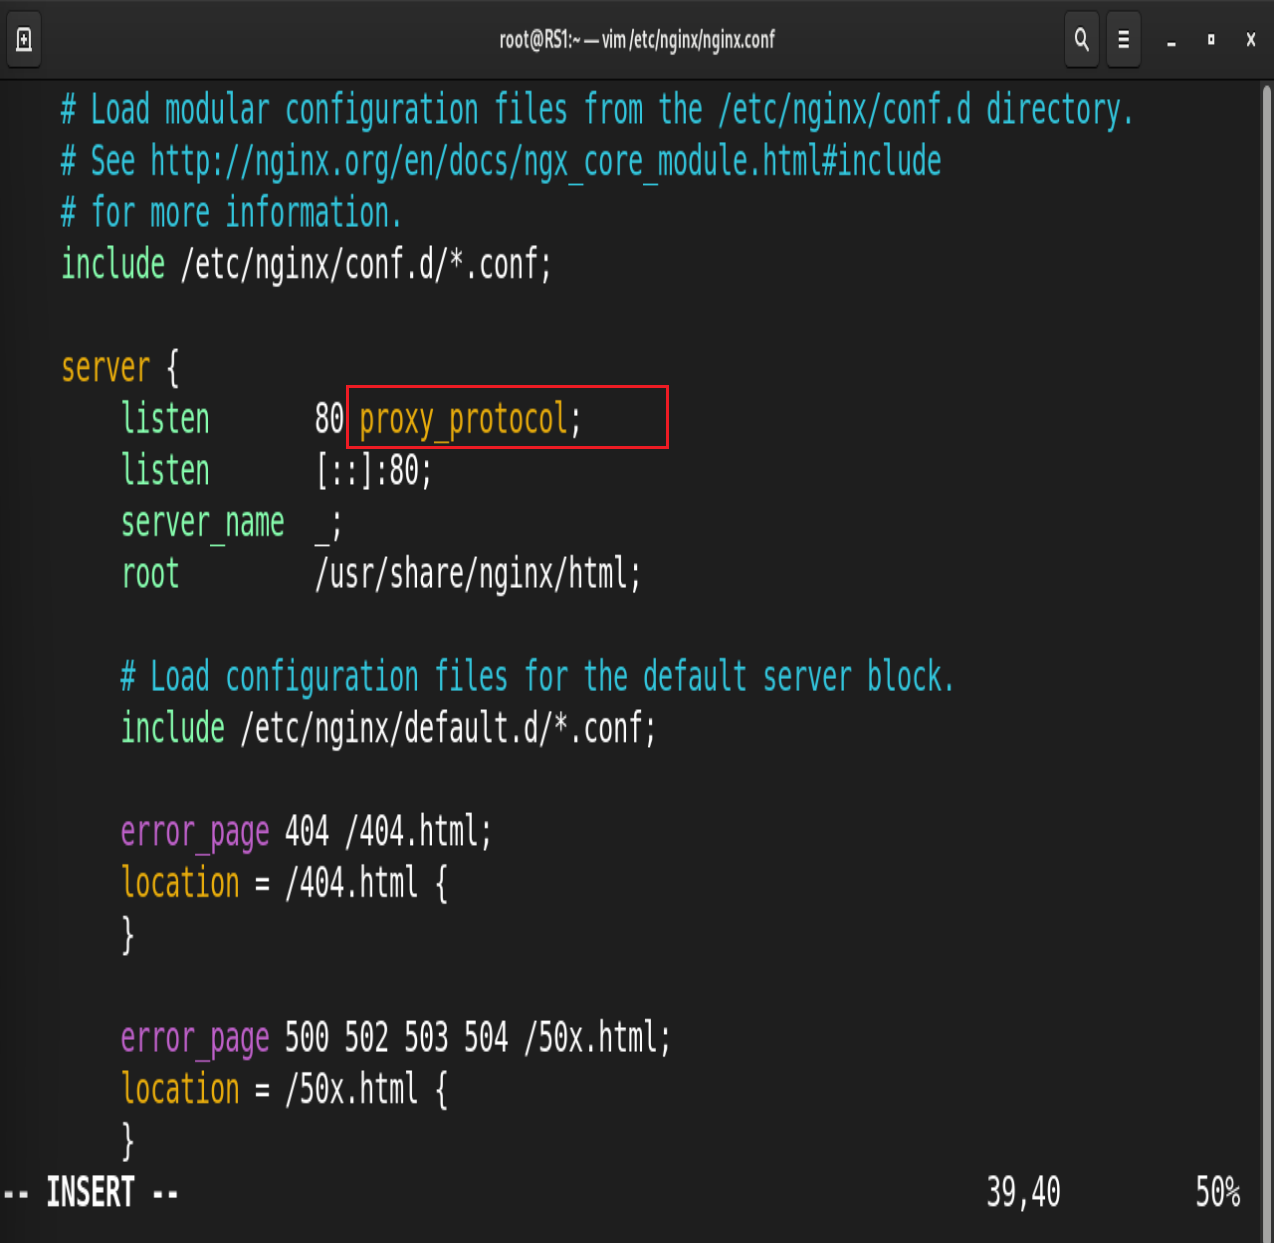The height and width of the screenshot is (1243, 1274).
Task: Open the terminal hamburger menu
Action: [x=1124, y=40]
